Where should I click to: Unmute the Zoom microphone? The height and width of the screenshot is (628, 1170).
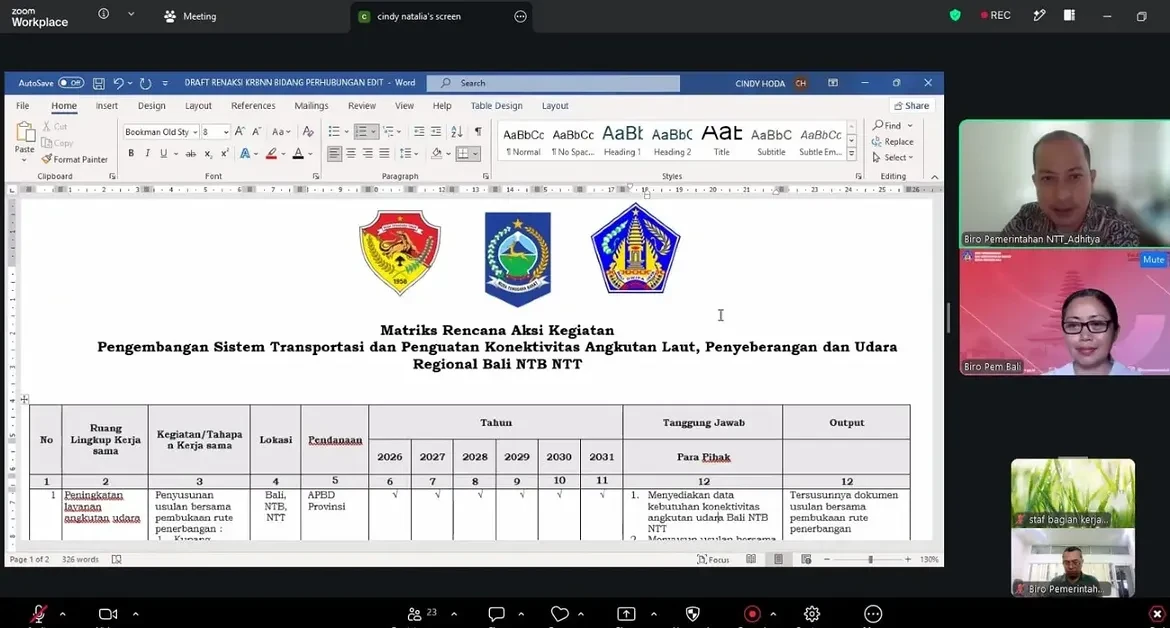coord(38,614)
